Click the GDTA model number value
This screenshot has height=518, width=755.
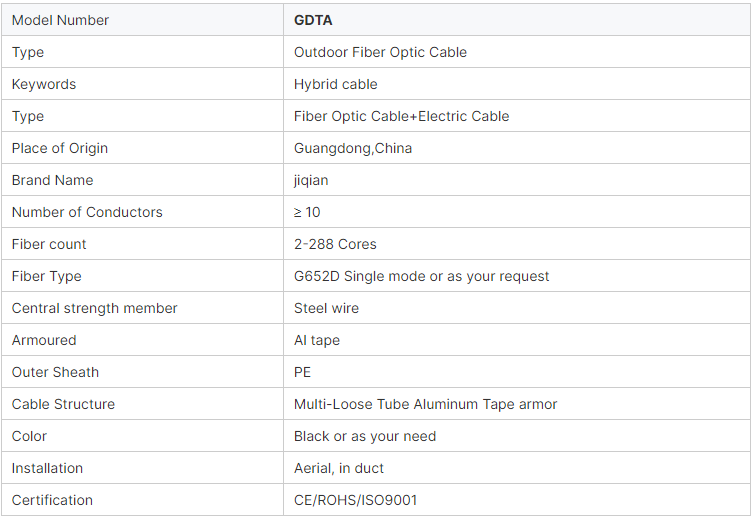tap(313, 20)
